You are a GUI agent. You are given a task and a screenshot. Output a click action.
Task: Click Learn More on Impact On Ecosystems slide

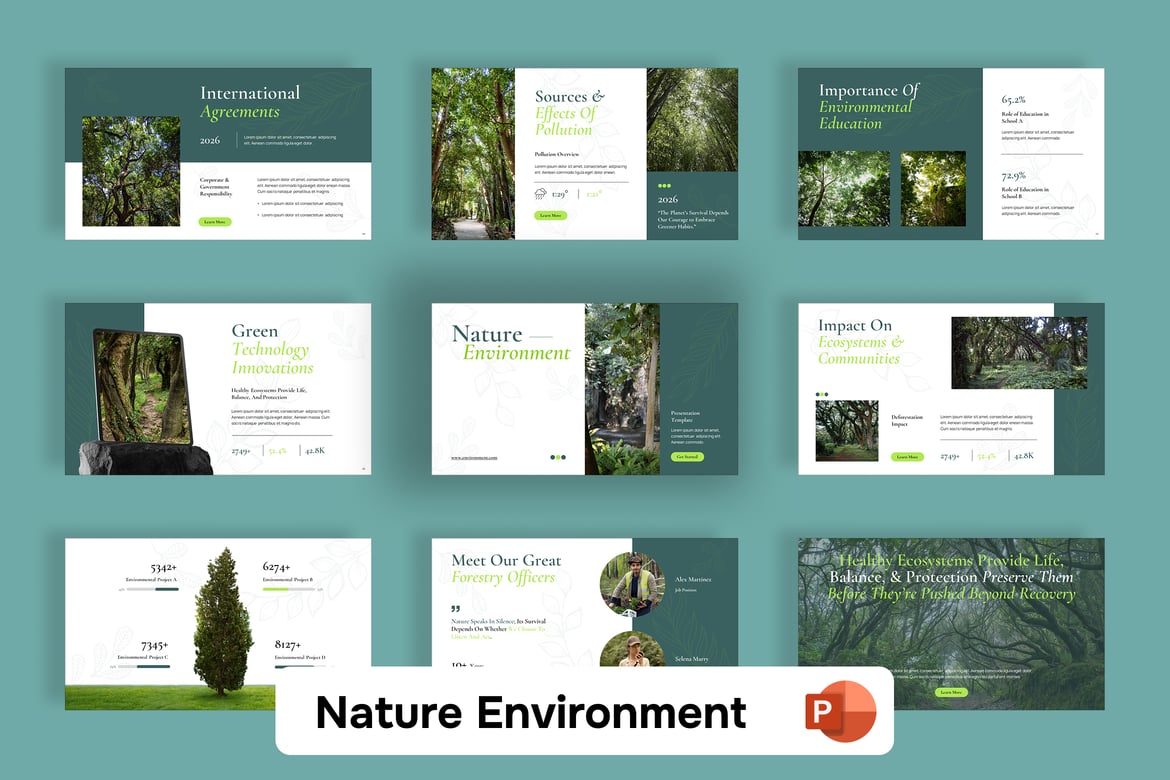coord(907,456)
